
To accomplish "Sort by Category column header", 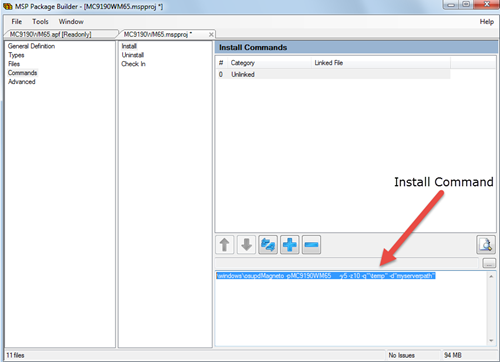I will click(269, 63).
